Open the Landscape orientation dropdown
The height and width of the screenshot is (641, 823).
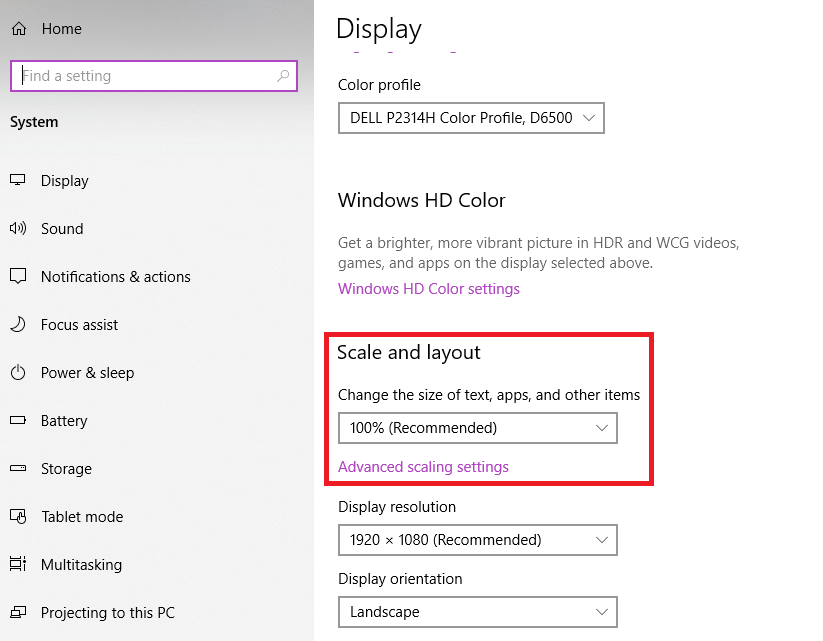click(477, 612)
